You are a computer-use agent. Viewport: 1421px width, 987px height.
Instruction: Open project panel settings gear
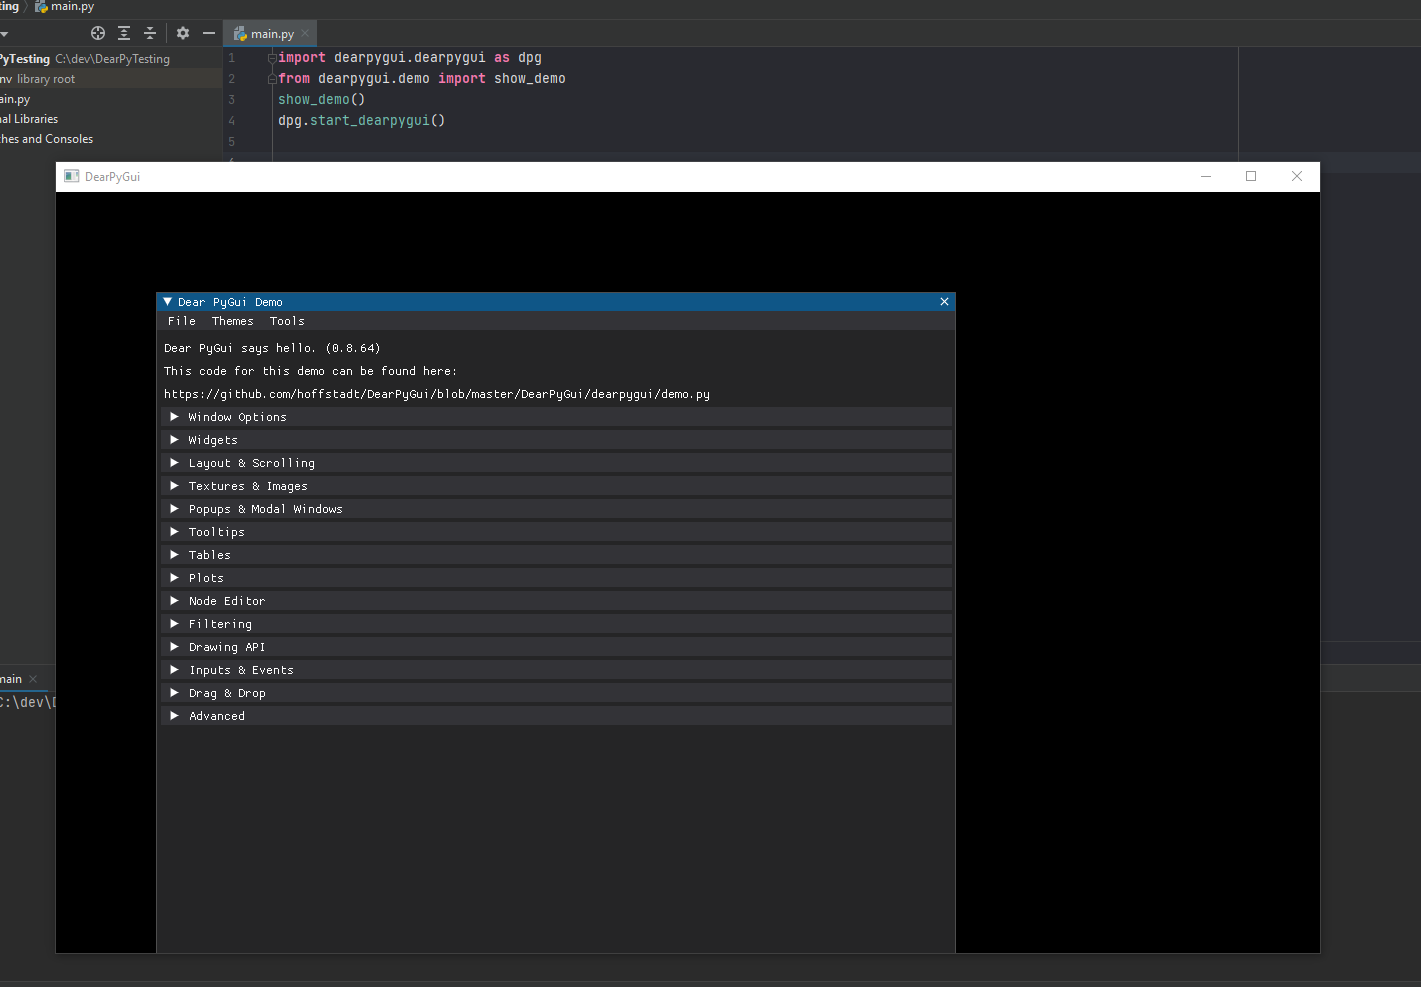click(183, 33)
